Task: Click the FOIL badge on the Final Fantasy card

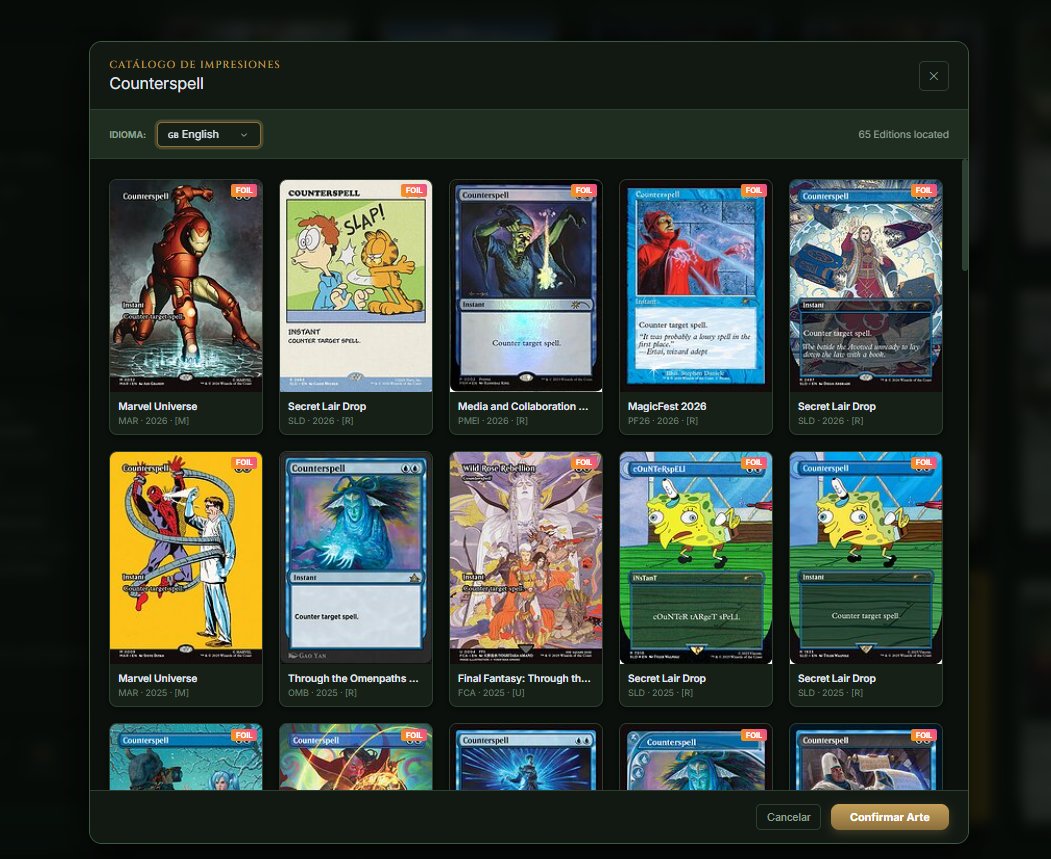Action: point(584,462)
